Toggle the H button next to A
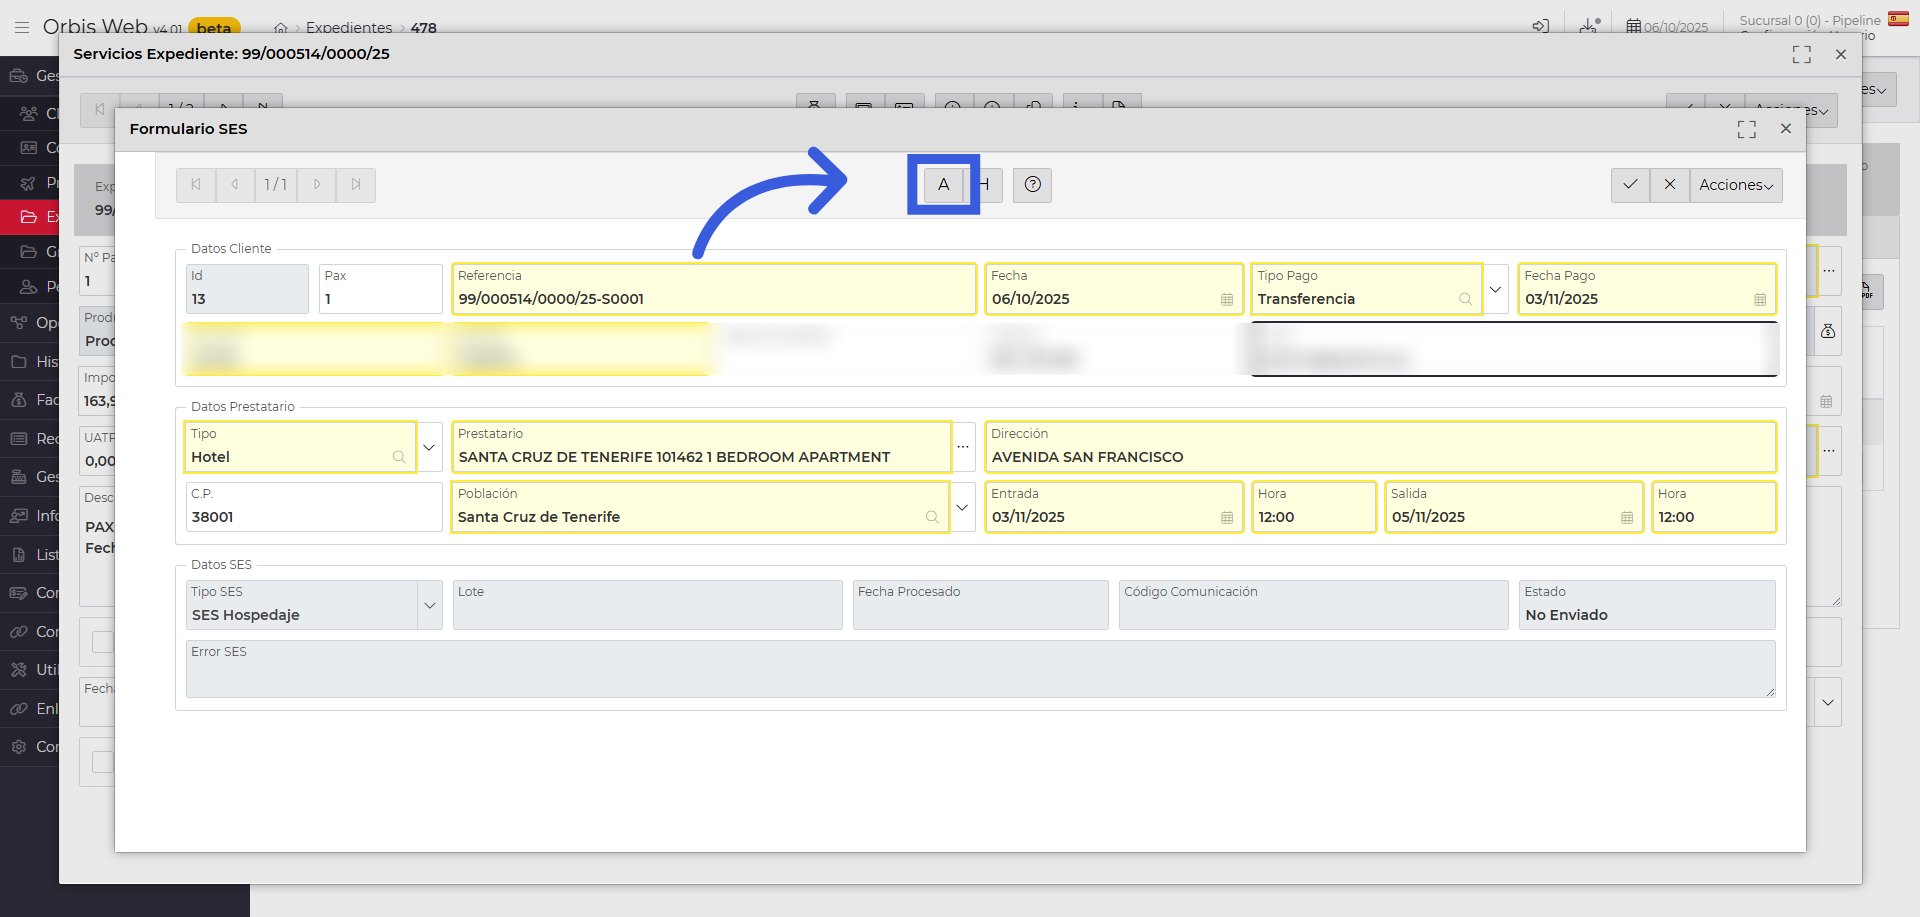Screen dimensions: 1920x917 (985, 185)
